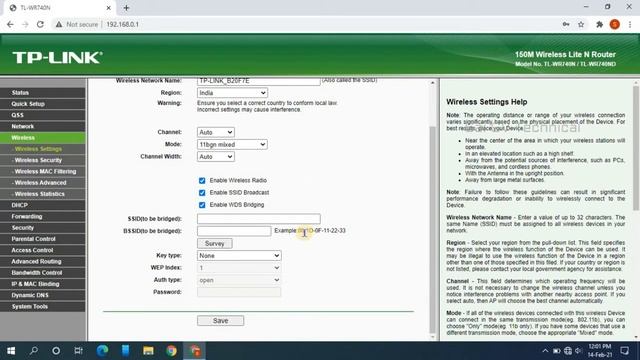Open Windows taskbar search
Viewport: 640px width, 360px height.
(34, 351)
